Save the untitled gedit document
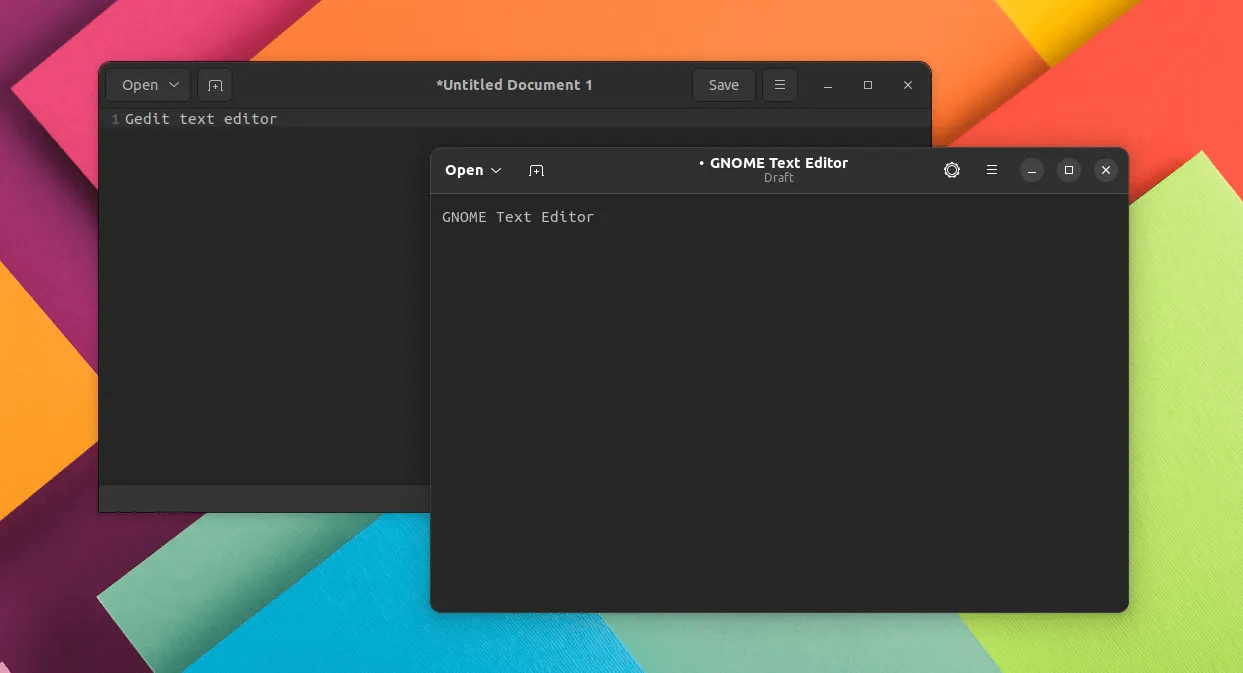The height and width of the screenshot is (673, 1243). click(x=723, y=85)
